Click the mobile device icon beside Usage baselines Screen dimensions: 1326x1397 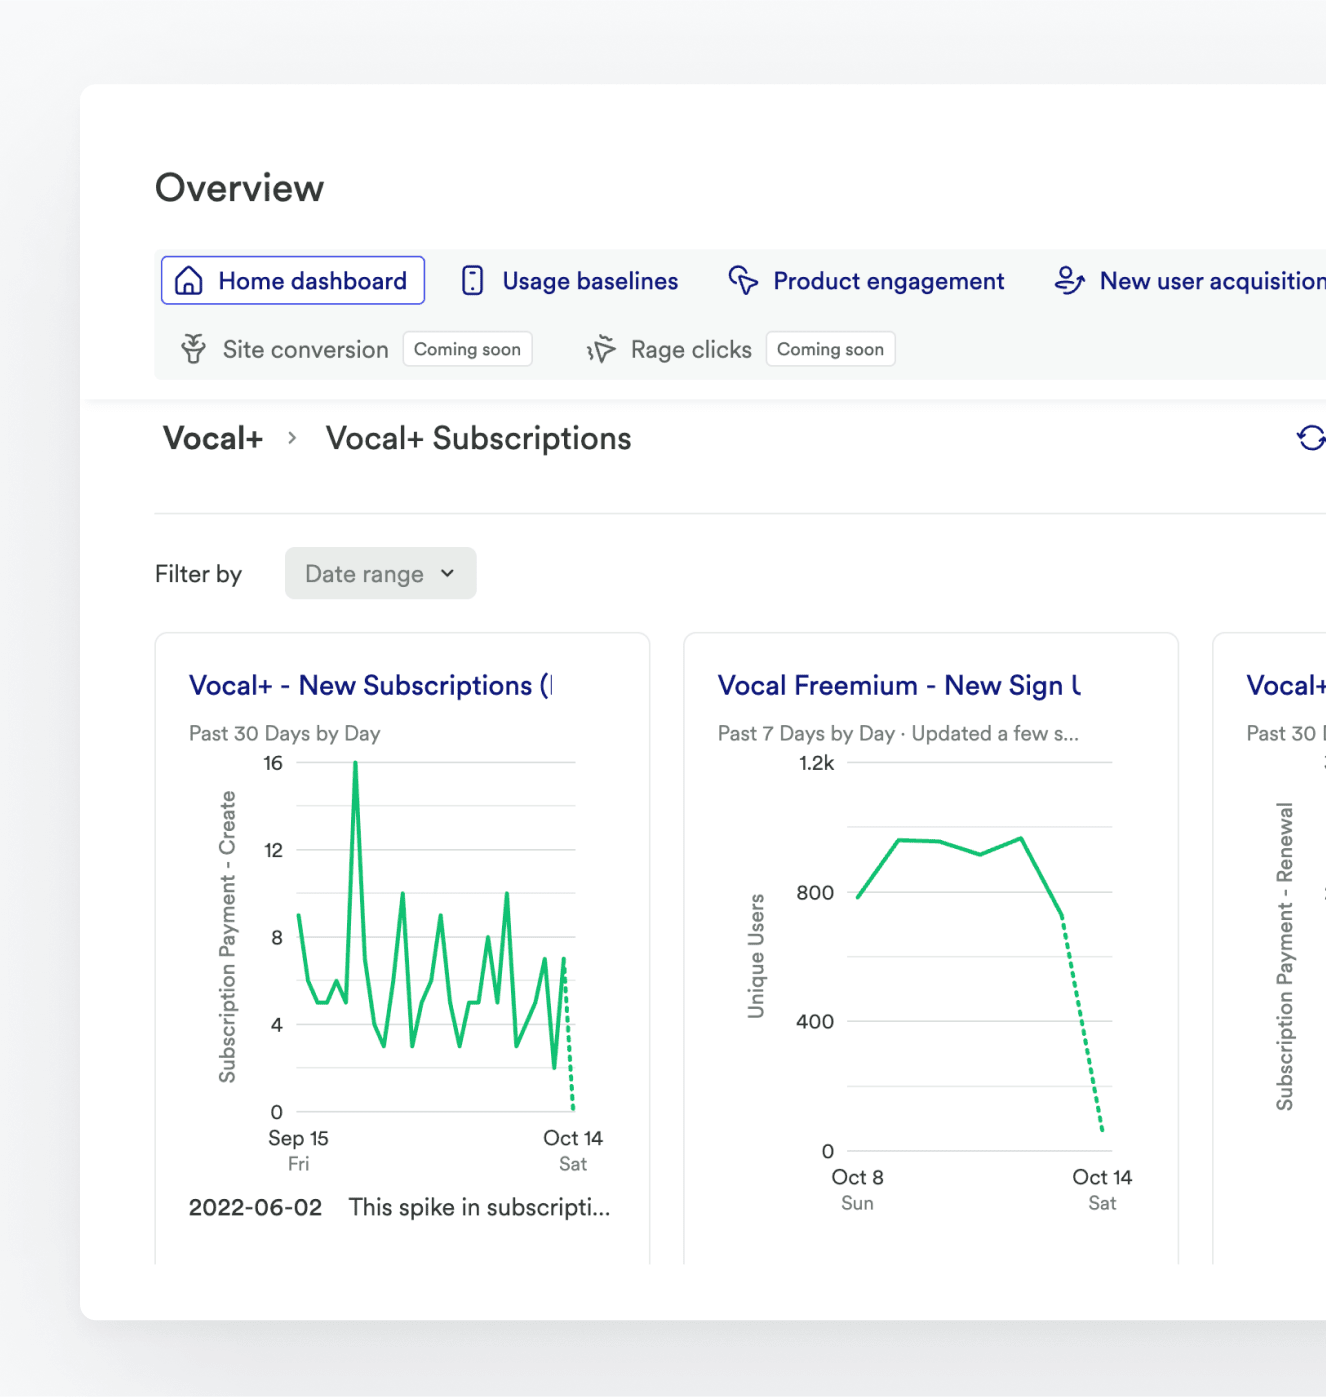click(471, 281)
